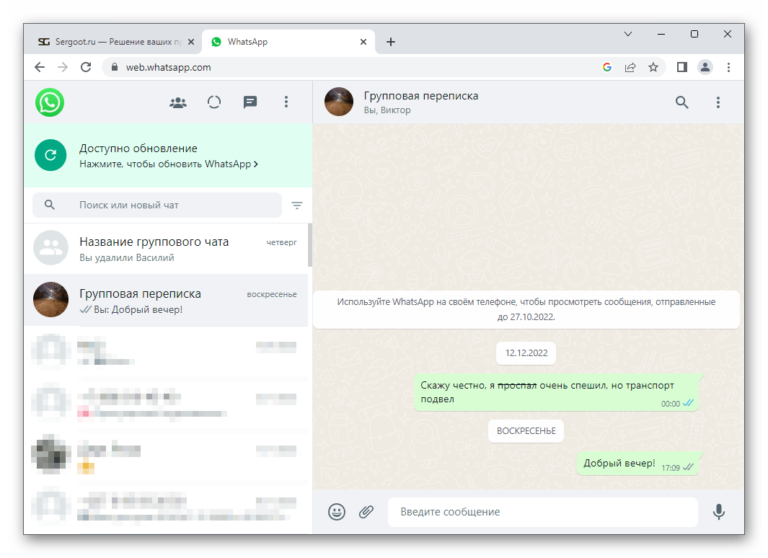Share this page via the share icon
This screenshot has height=558, width=768.
click(630, 67)
